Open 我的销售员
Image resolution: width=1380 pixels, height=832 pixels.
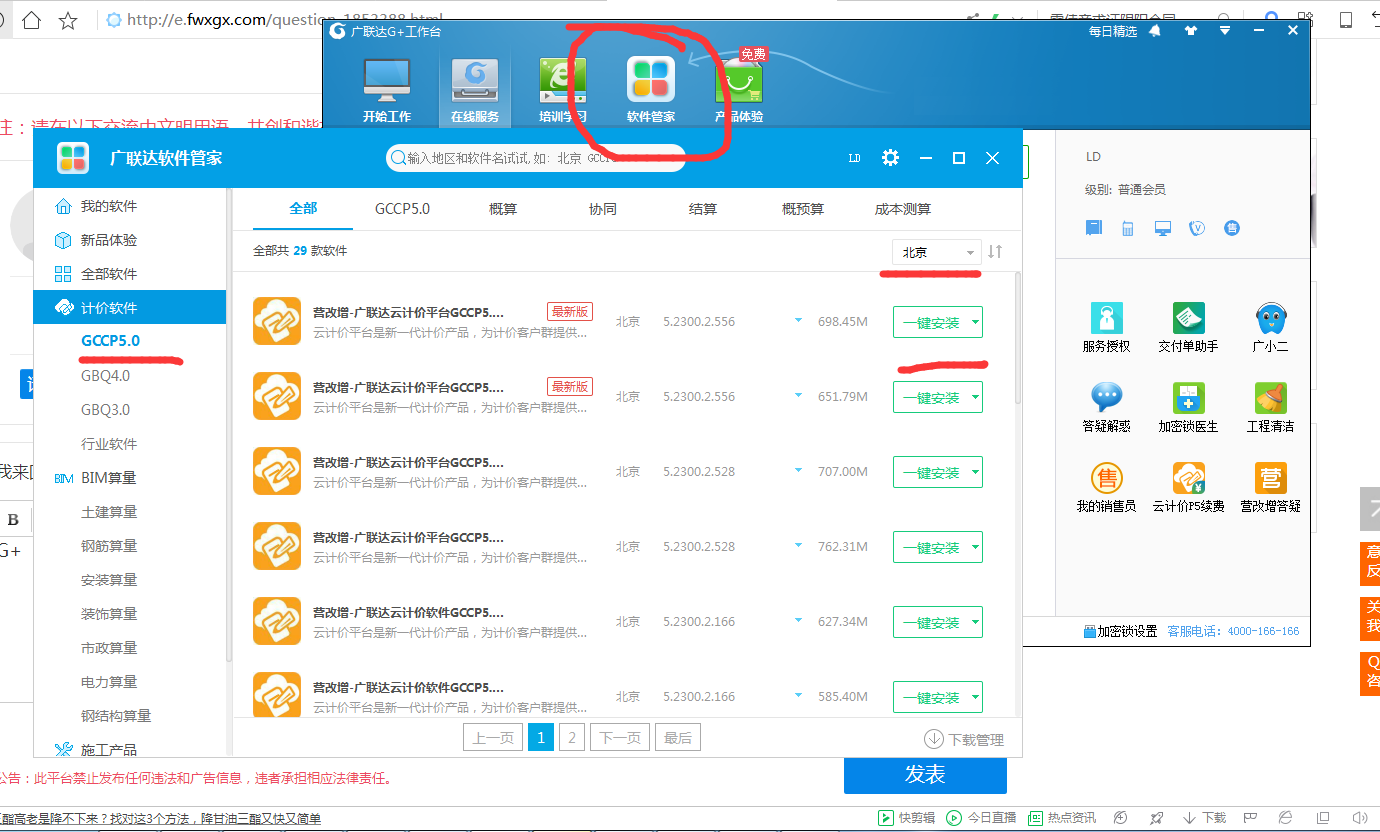click(1106, 488)
